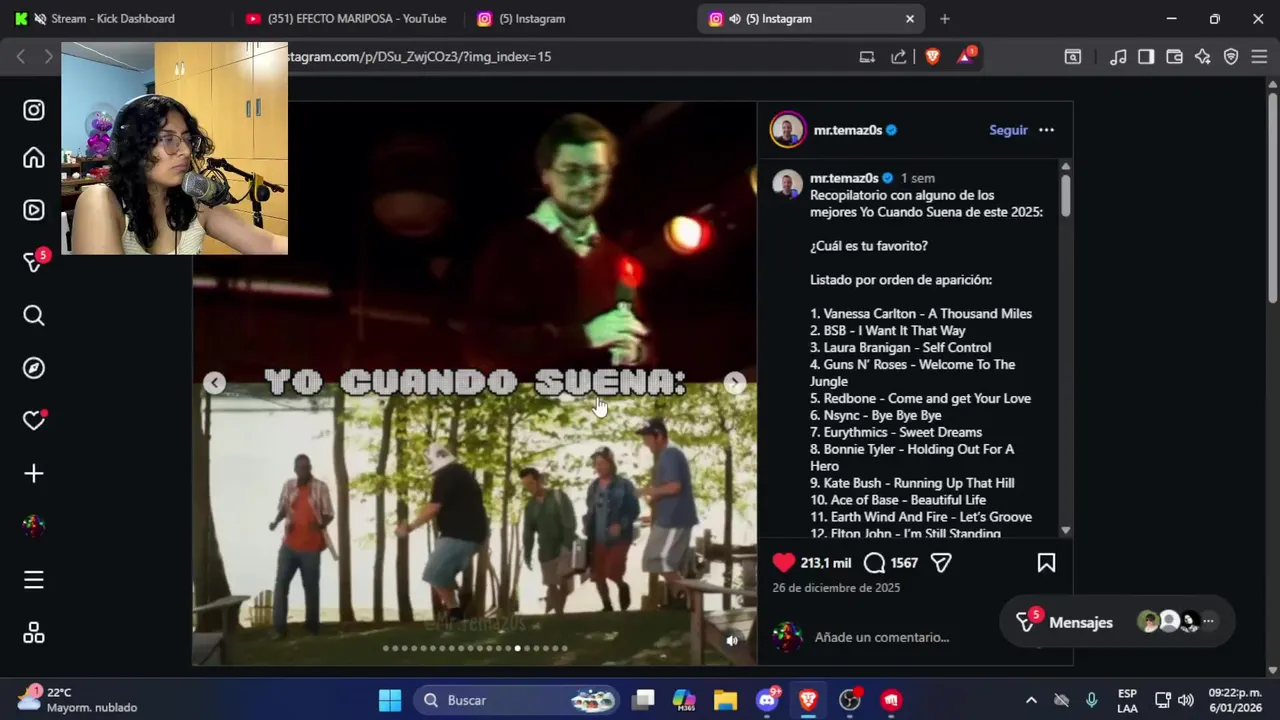Open the Explore compass icon

point(34,368)
